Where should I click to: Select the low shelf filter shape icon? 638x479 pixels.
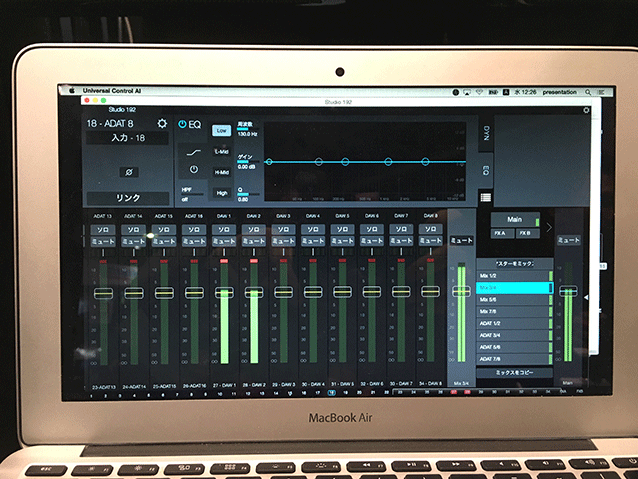coord(194,153)
